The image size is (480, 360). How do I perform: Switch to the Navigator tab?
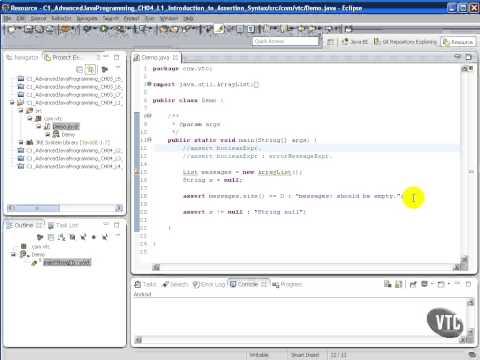click(x=22, y=58)
